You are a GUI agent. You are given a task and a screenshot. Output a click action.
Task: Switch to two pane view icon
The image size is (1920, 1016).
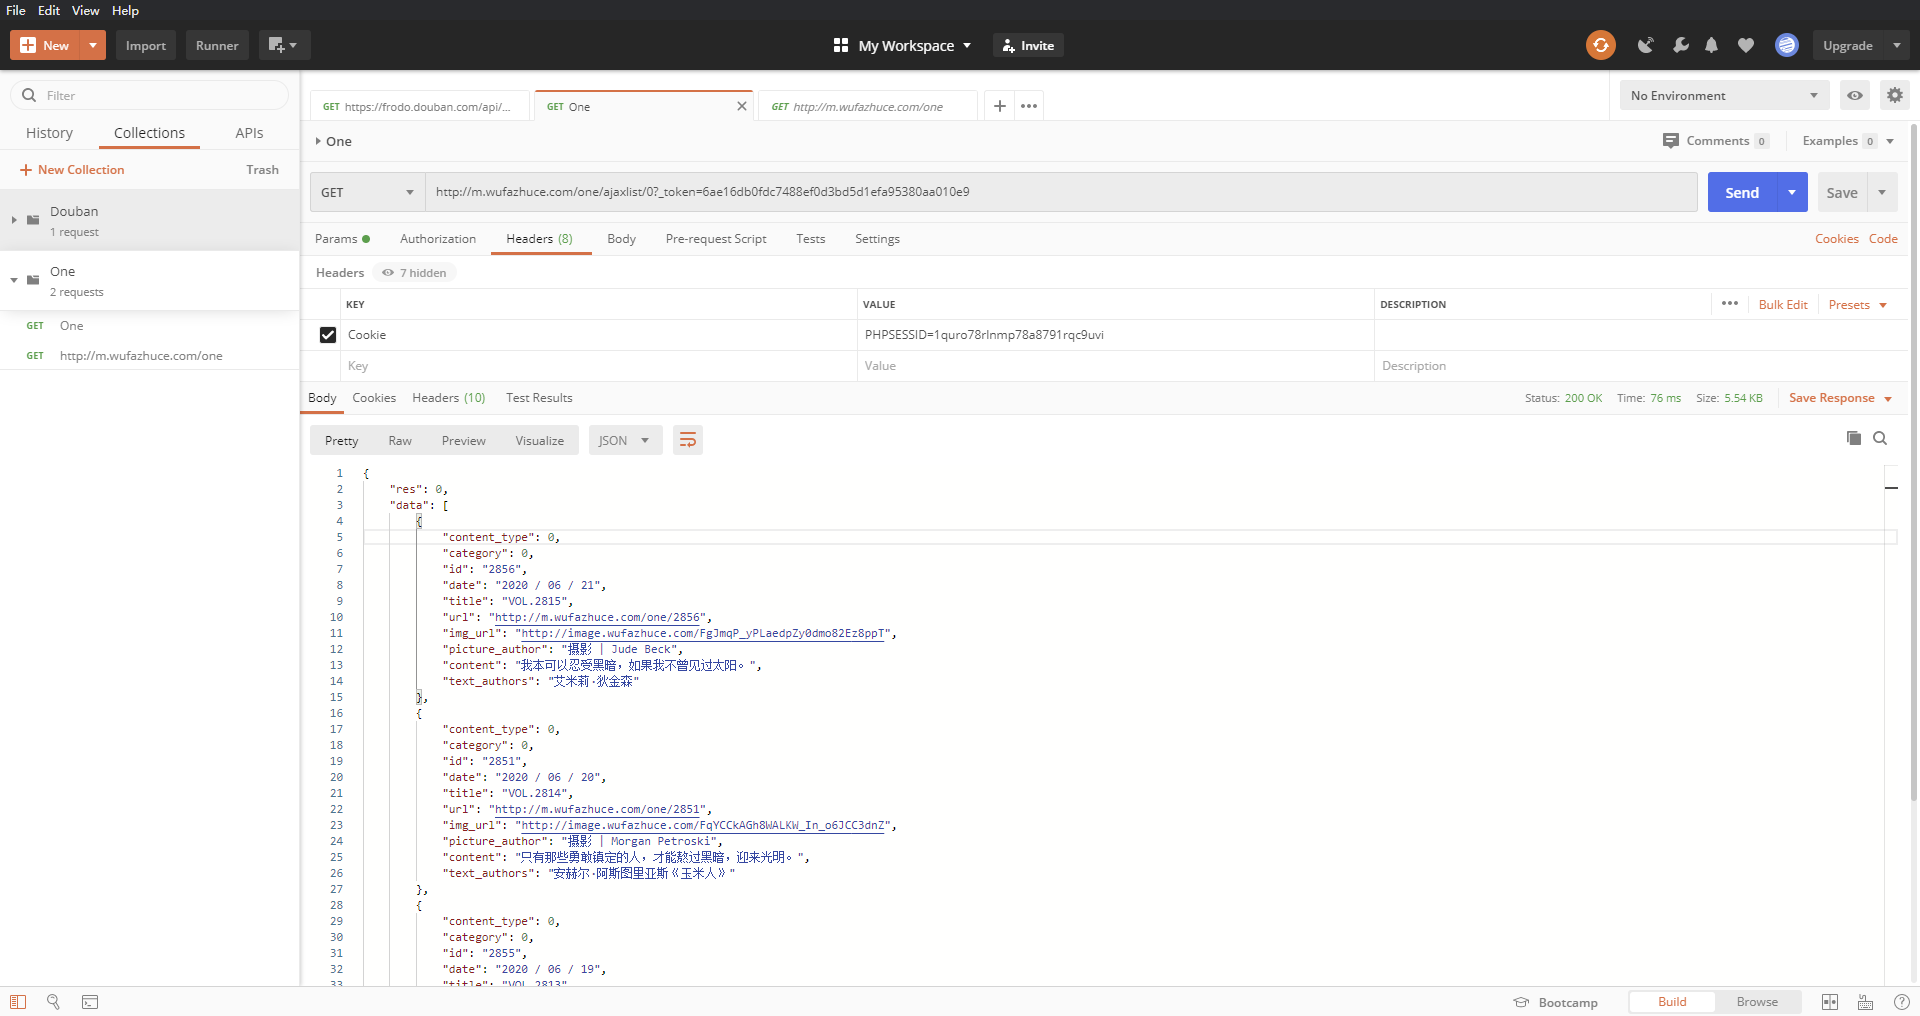(x=1830, y=1002)
